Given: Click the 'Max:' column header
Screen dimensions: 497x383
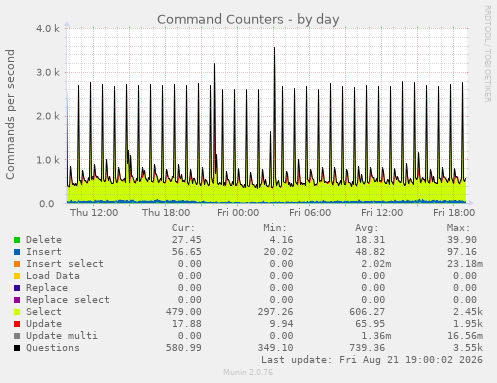Looking at the screenshot, I should [458, 228].
